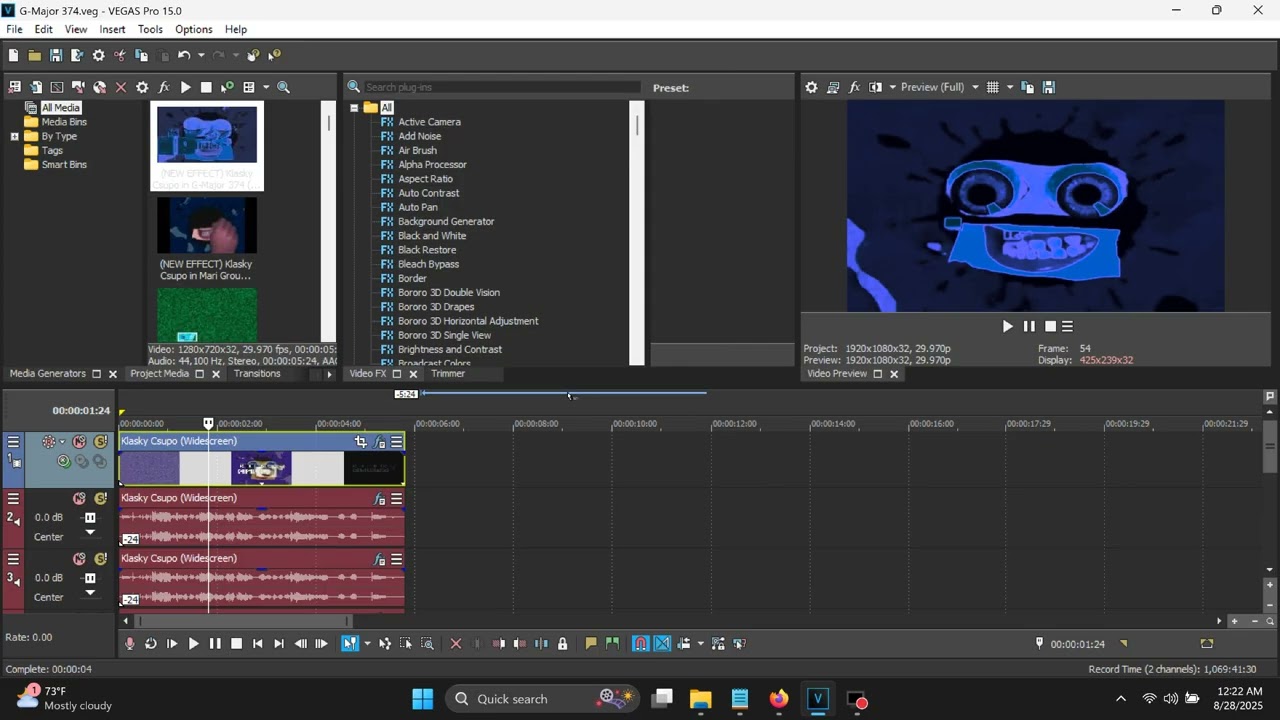This screenshot has height=720, width=1280.
Task: Switch to the Transitions tab
Action: click(257, 374)
